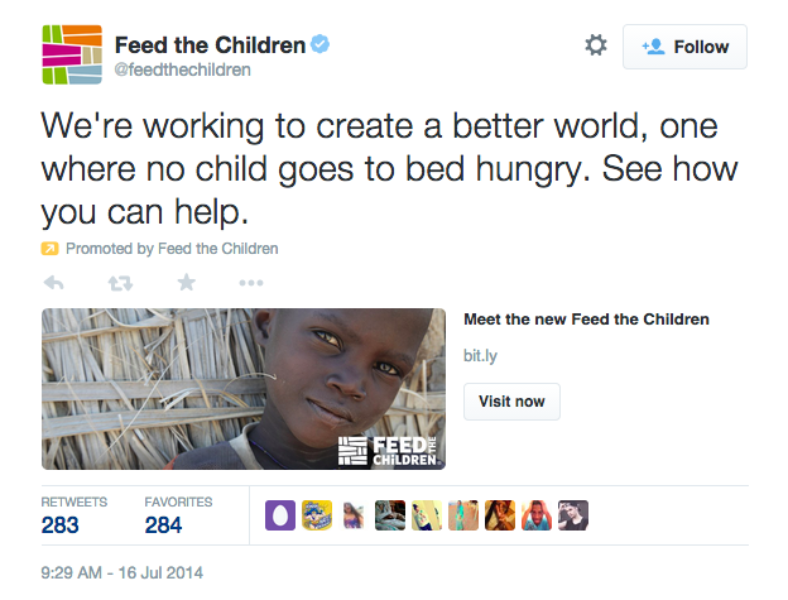Screen dimensions: 788x600
Task: Open Meet the new Feed the Children title
Action: pyautogui.click(x=586, y=319)
